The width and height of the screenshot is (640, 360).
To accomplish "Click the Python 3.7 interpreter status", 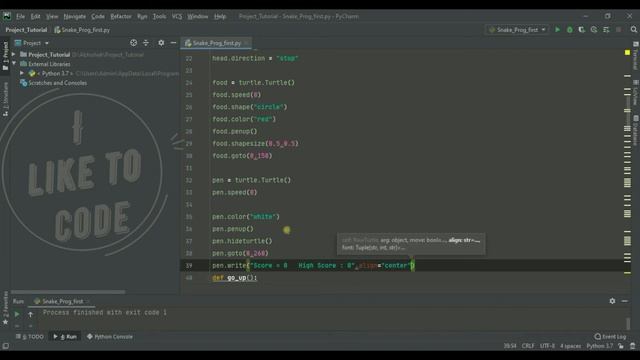I will tap(600, 346).
